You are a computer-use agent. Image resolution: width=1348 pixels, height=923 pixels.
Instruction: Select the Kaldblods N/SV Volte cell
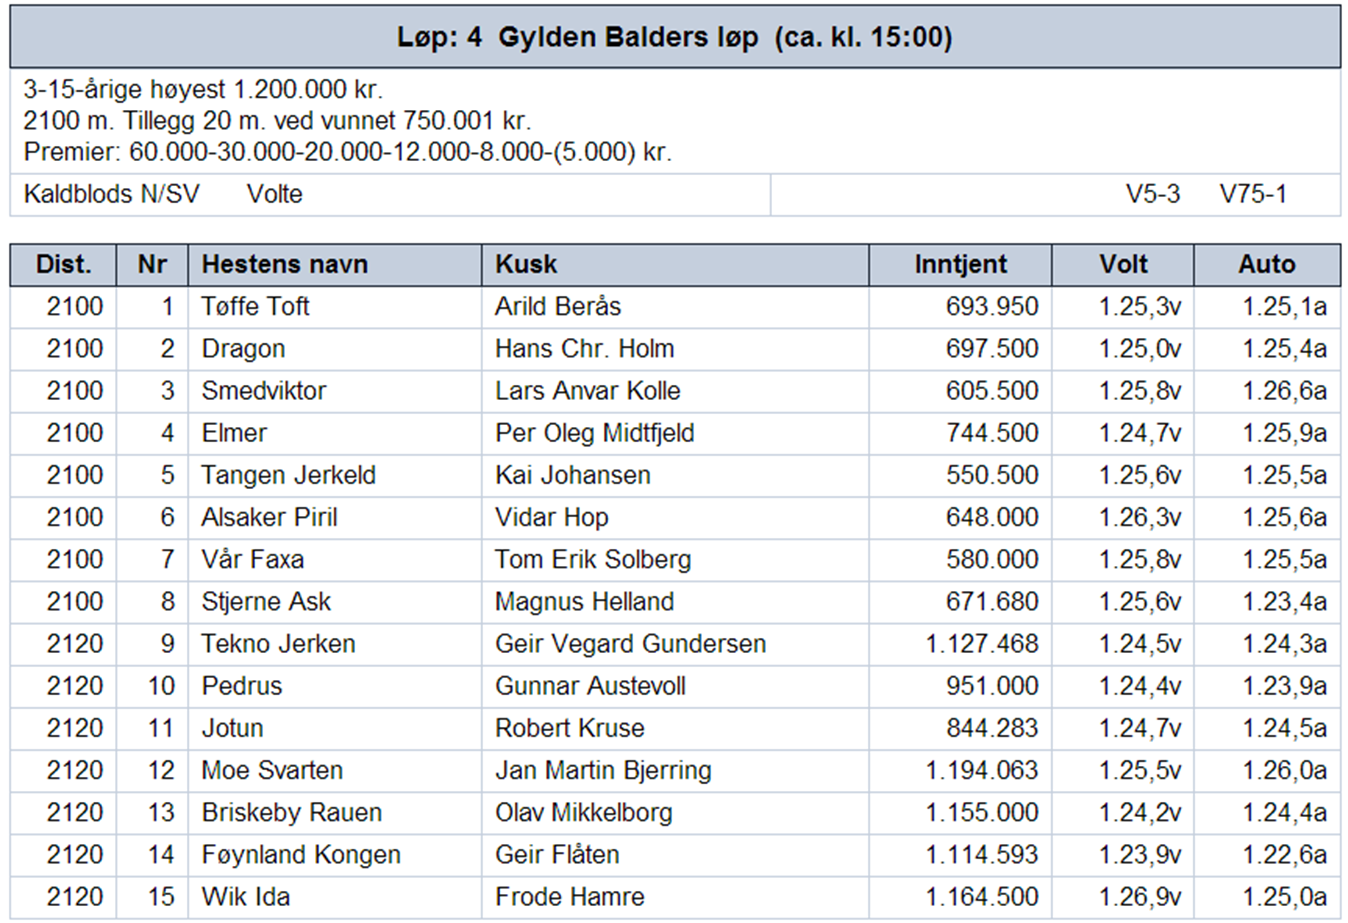[x=390, y=194]
